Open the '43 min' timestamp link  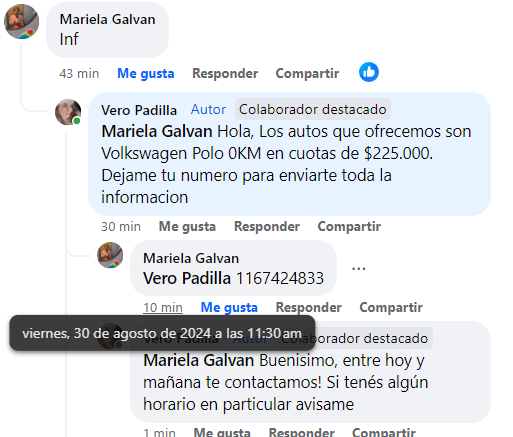(x=79, y=73)
